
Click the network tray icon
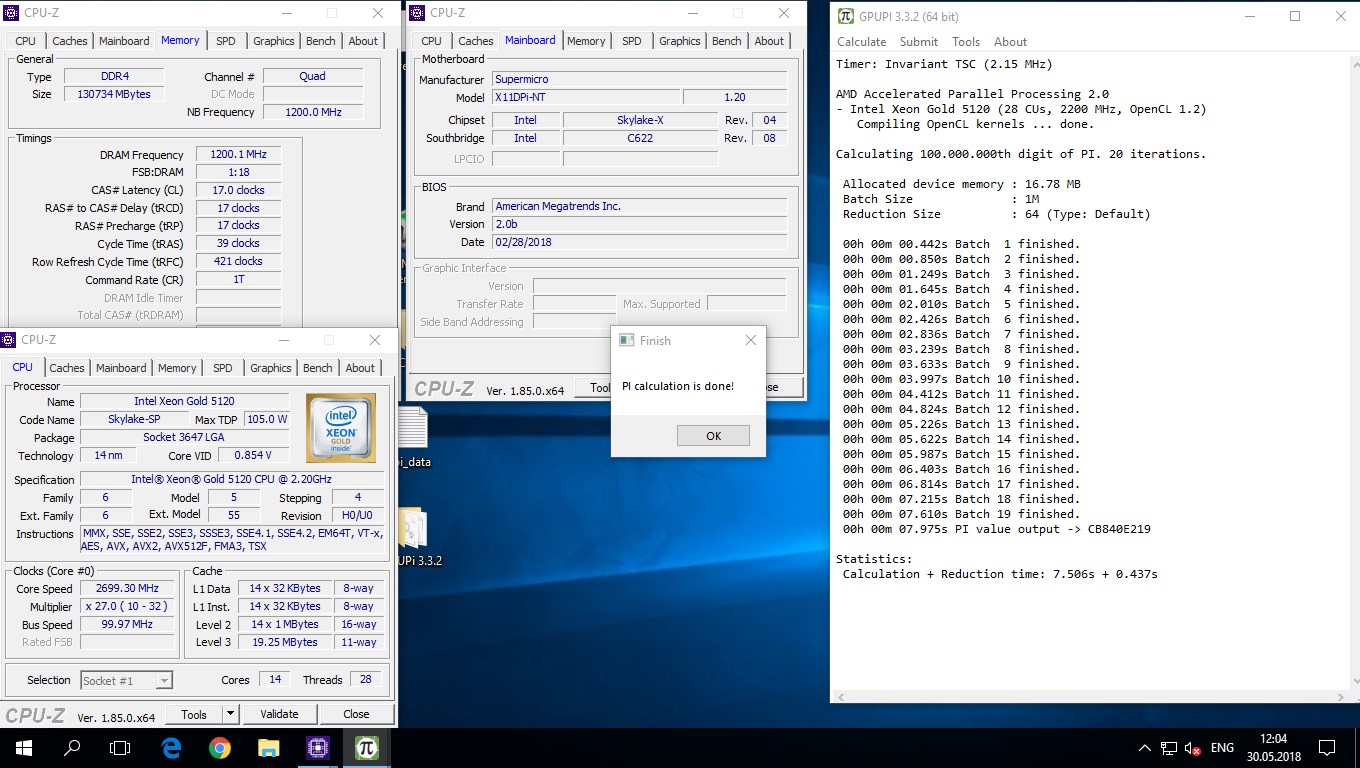coord(1168,747)
